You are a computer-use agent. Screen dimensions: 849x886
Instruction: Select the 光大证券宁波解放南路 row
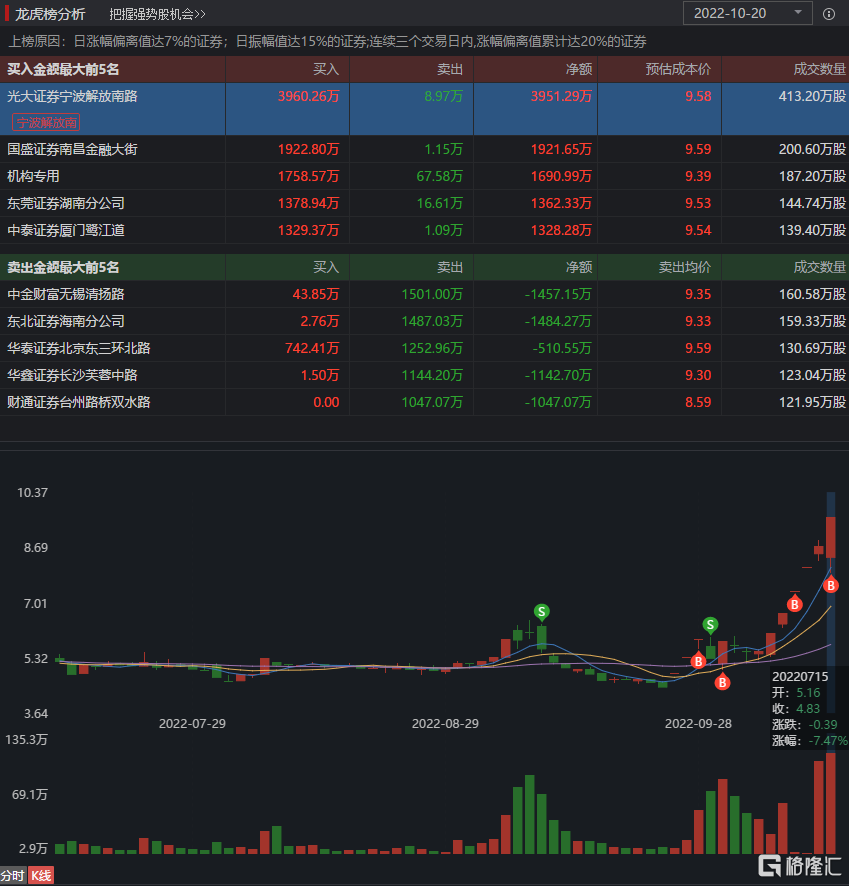coord(424,109)
